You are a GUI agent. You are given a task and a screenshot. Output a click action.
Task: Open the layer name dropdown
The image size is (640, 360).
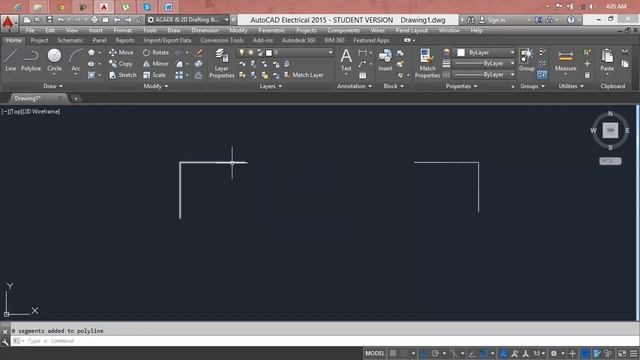coord(331,53)
